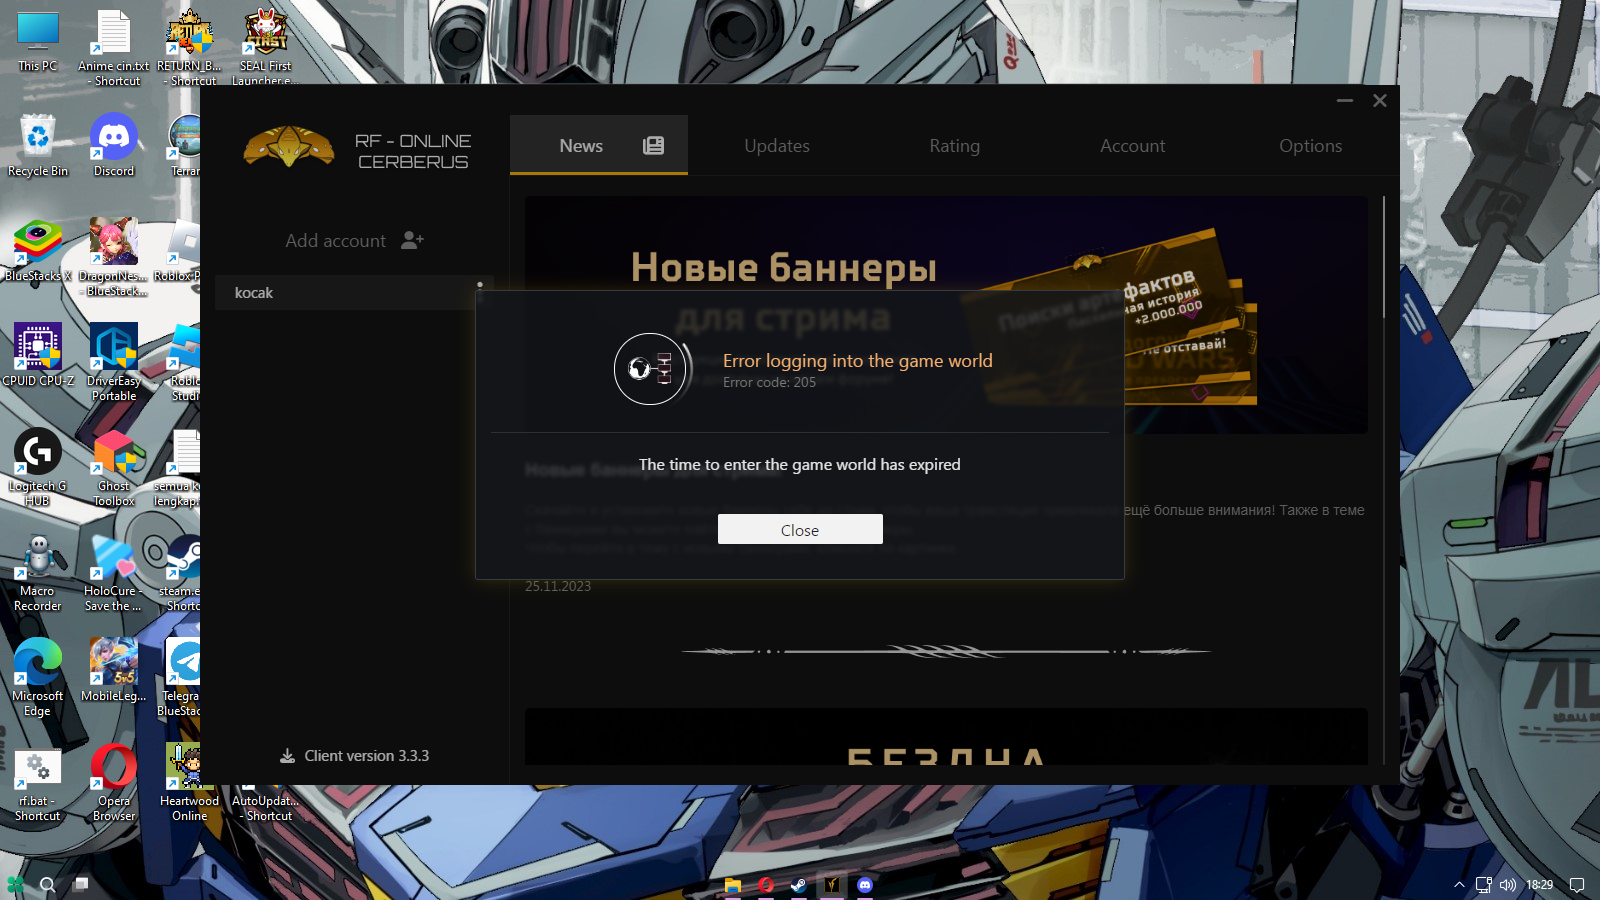Click the Client version download icon
This screenshot has height=900, width=1600.
[287, 756]
